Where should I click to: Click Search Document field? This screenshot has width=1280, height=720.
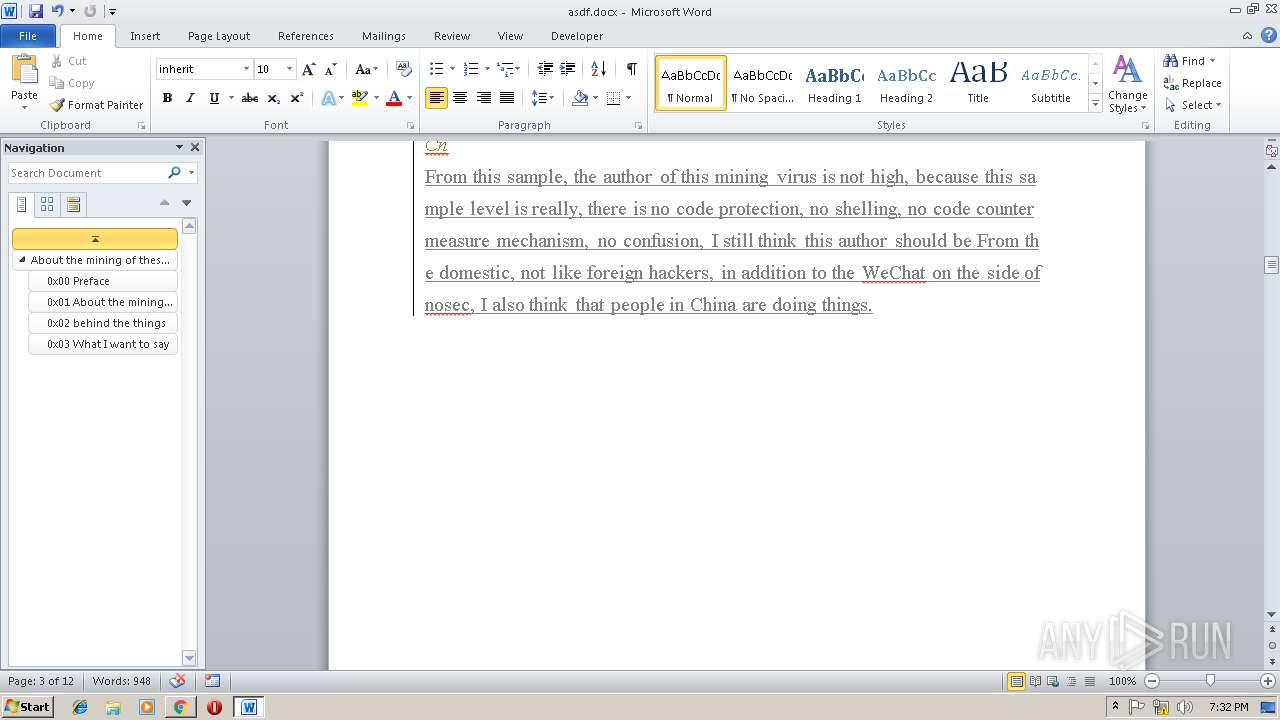tap(88, 173)
